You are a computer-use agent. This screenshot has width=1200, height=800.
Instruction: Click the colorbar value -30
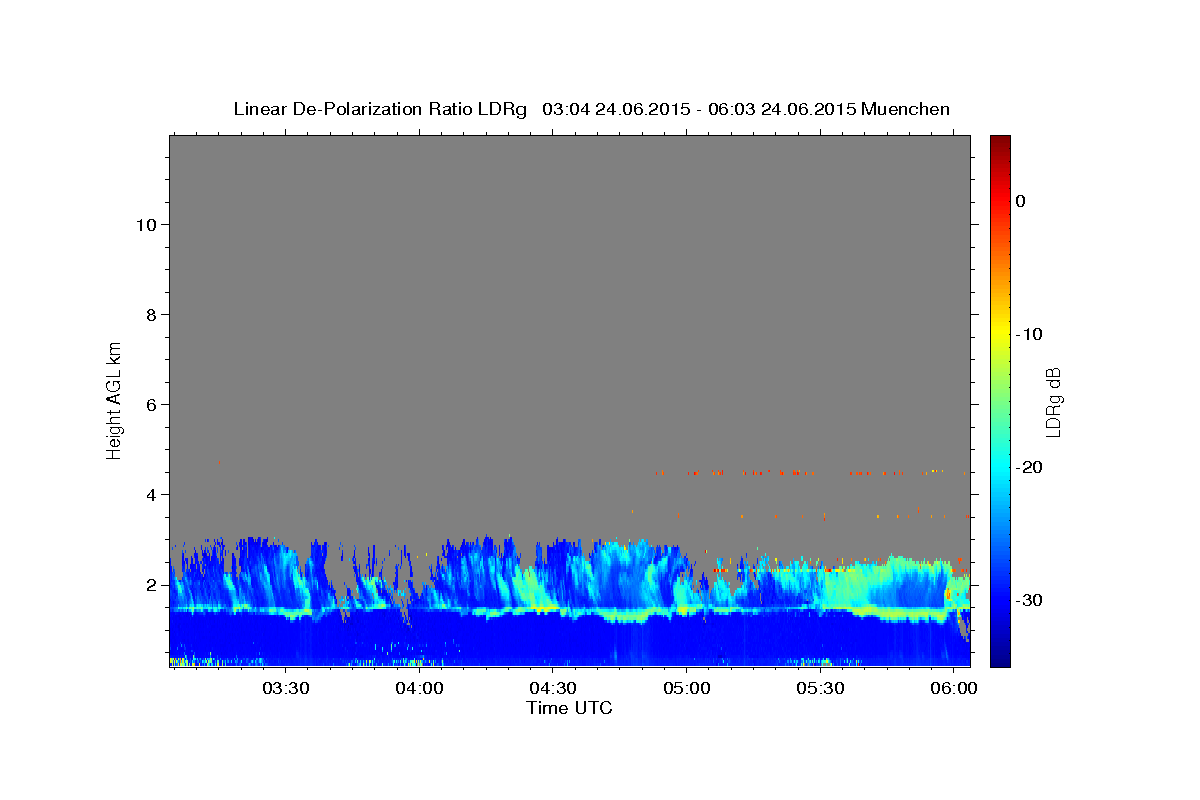coord(1029,600)
